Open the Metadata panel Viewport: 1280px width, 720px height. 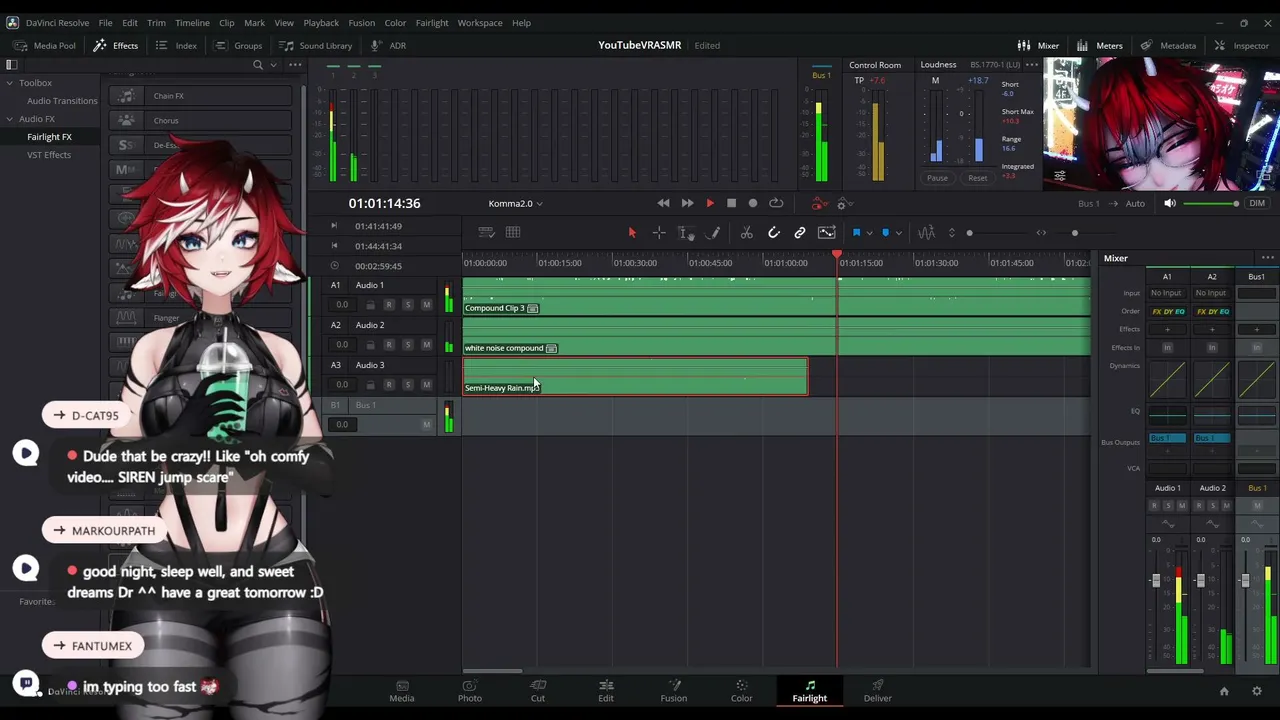[1168, 45]
